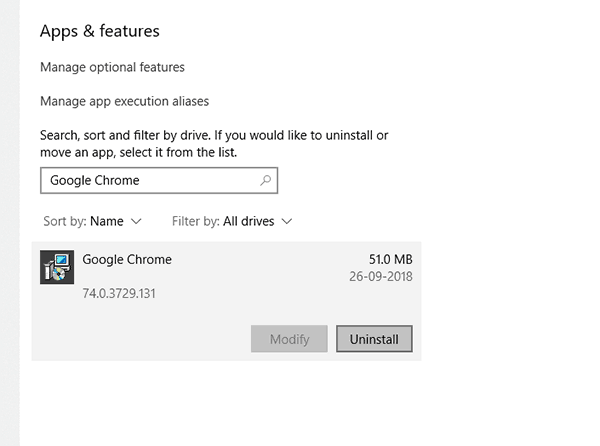Select the Google Chrome app name text
The image size is (600, 446).
127,259
